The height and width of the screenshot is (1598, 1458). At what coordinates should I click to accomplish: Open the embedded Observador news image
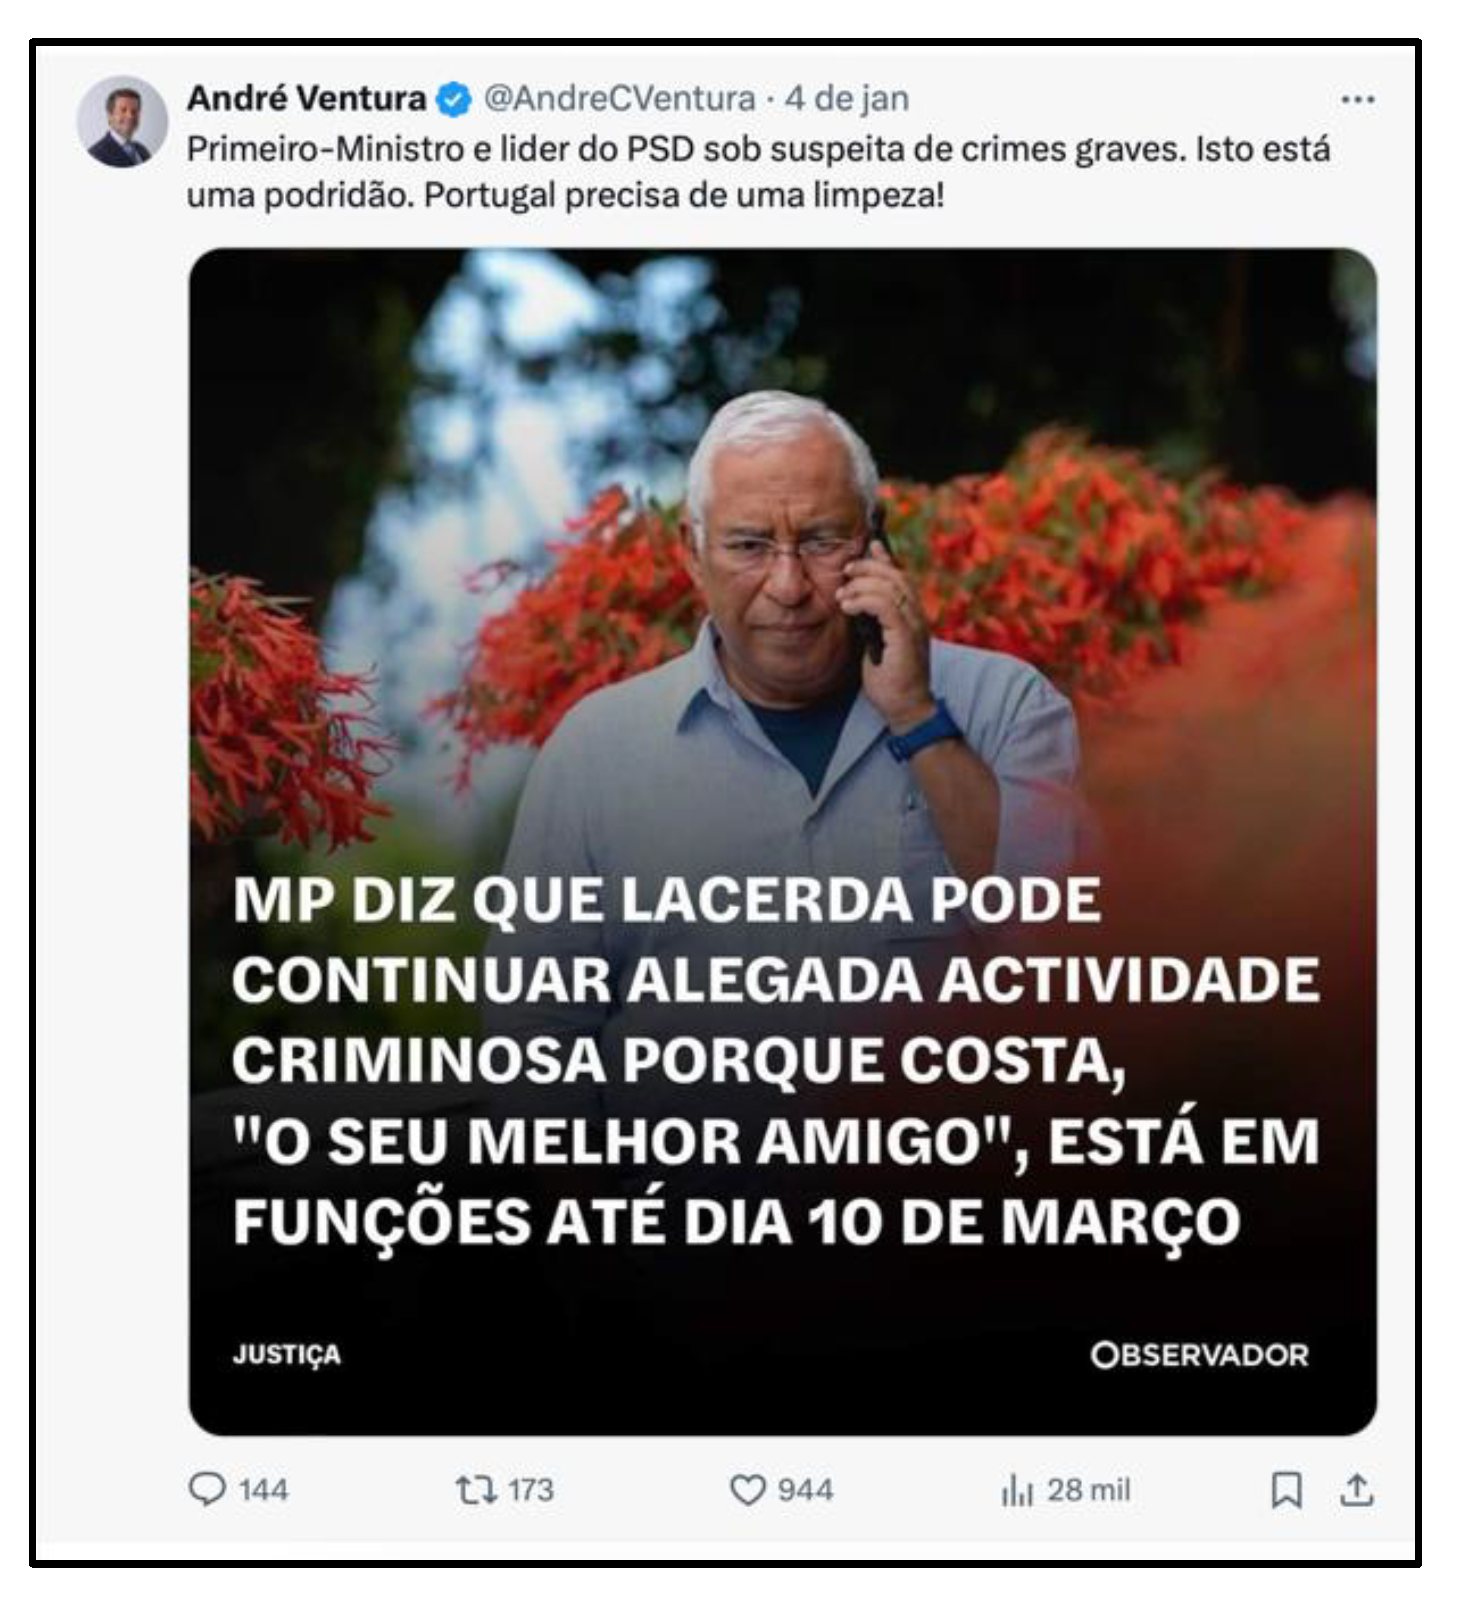pyautogui.click(x=783, y=842)
